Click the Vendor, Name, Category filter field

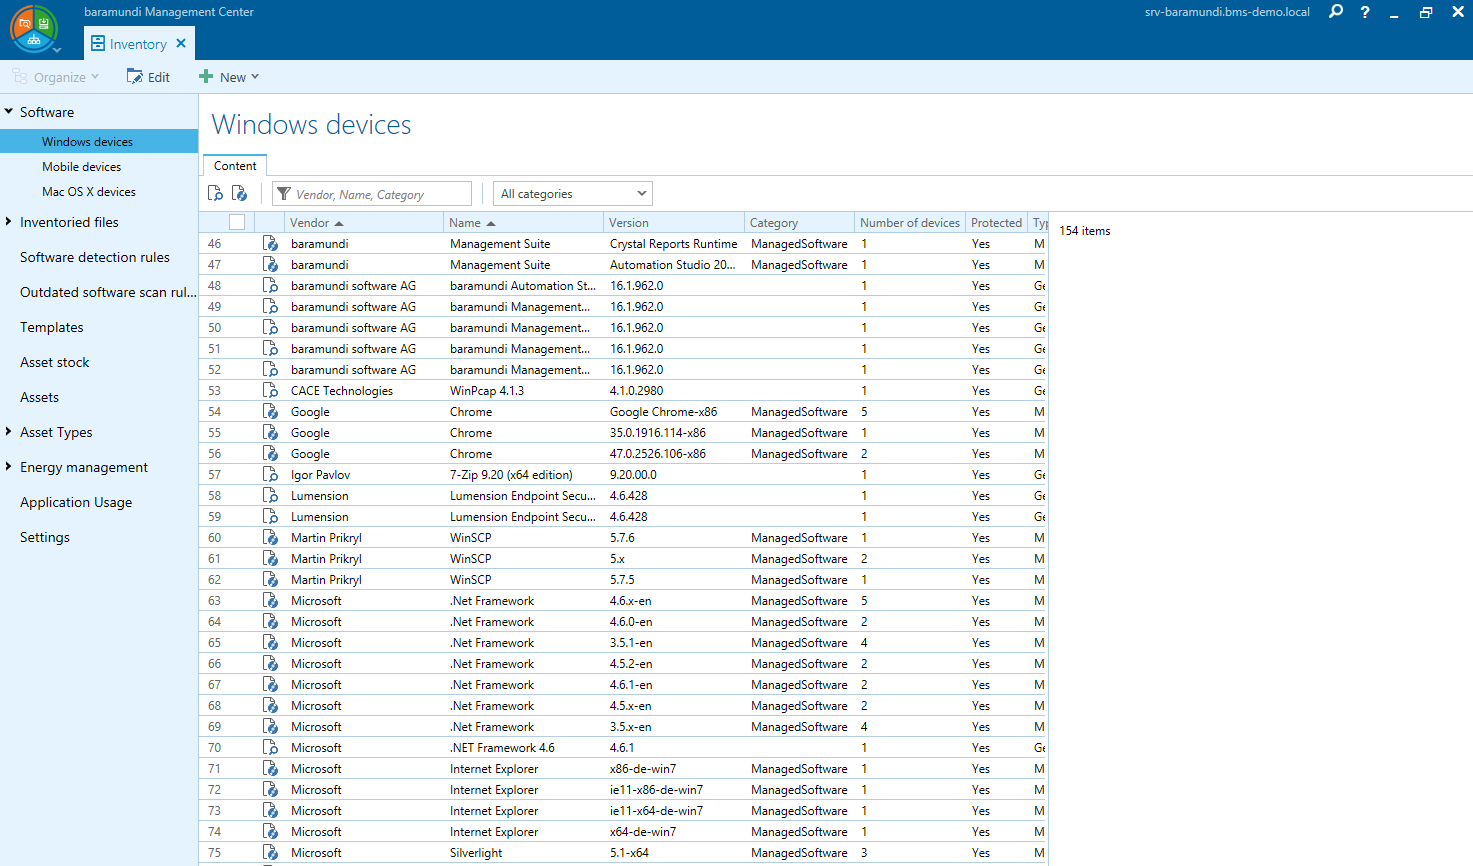coord(380,194)
